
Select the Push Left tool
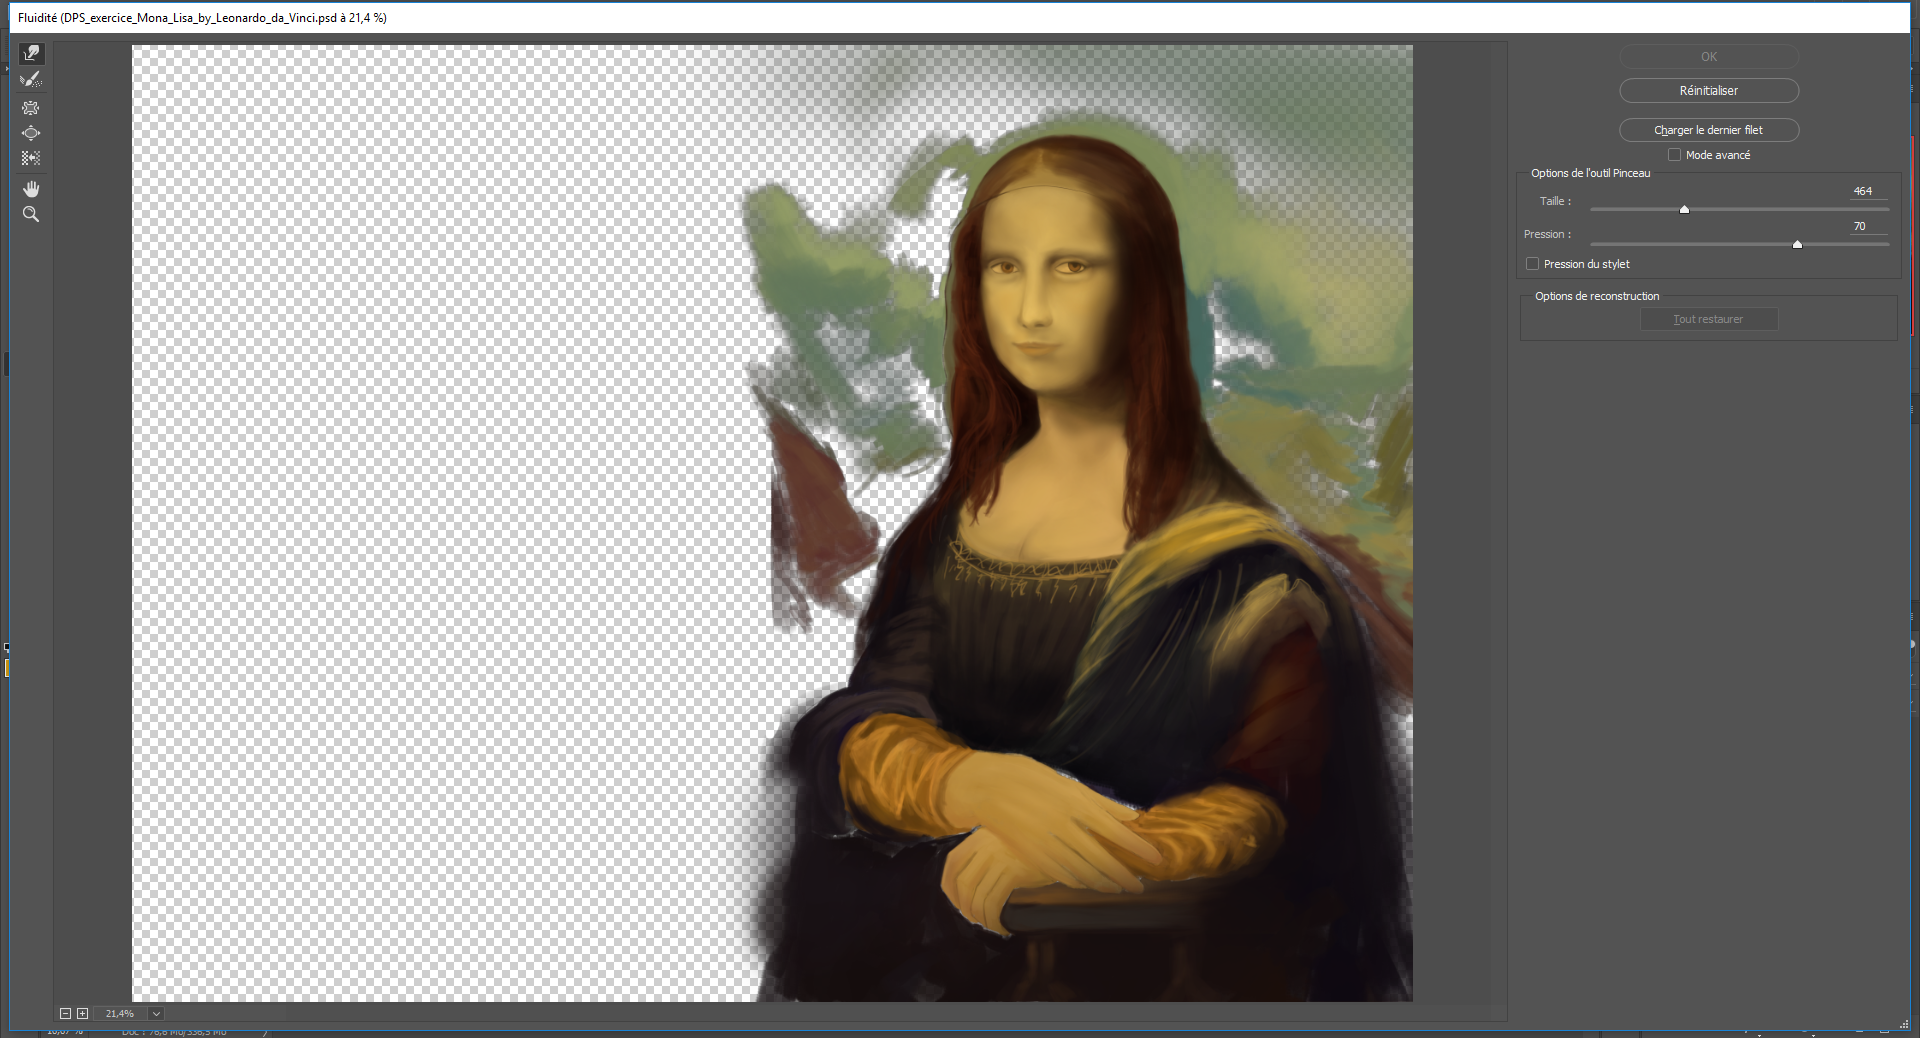tap(31, 158)
